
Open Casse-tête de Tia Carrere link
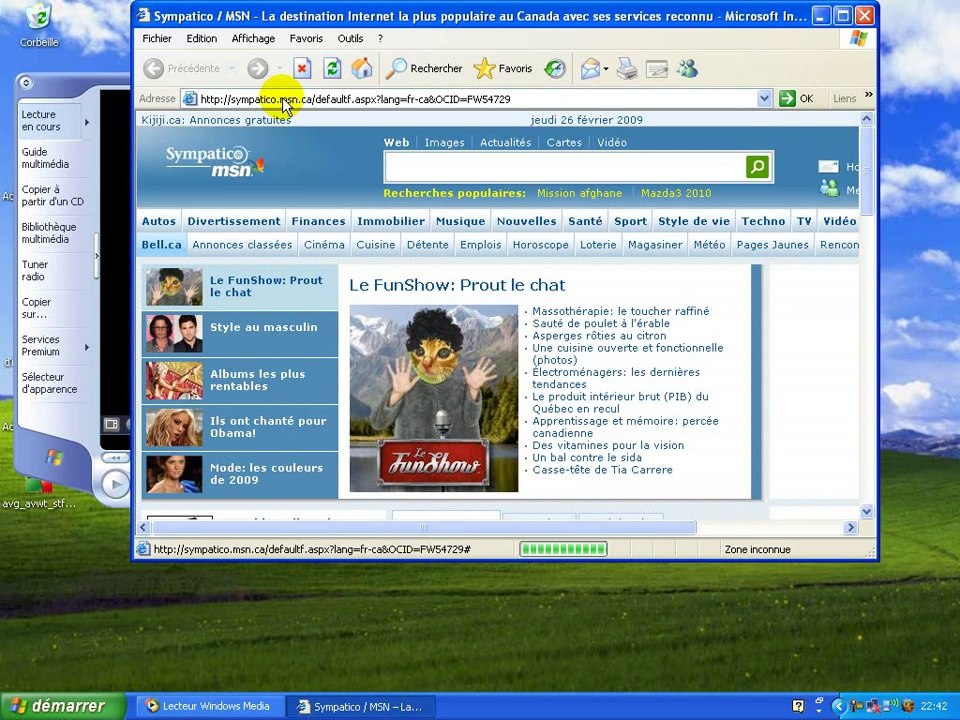tap(602, 470)
